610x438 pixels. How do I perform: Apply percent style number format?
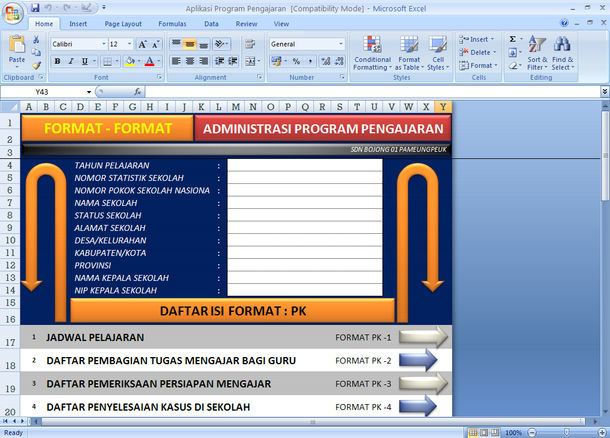point(296,61)
